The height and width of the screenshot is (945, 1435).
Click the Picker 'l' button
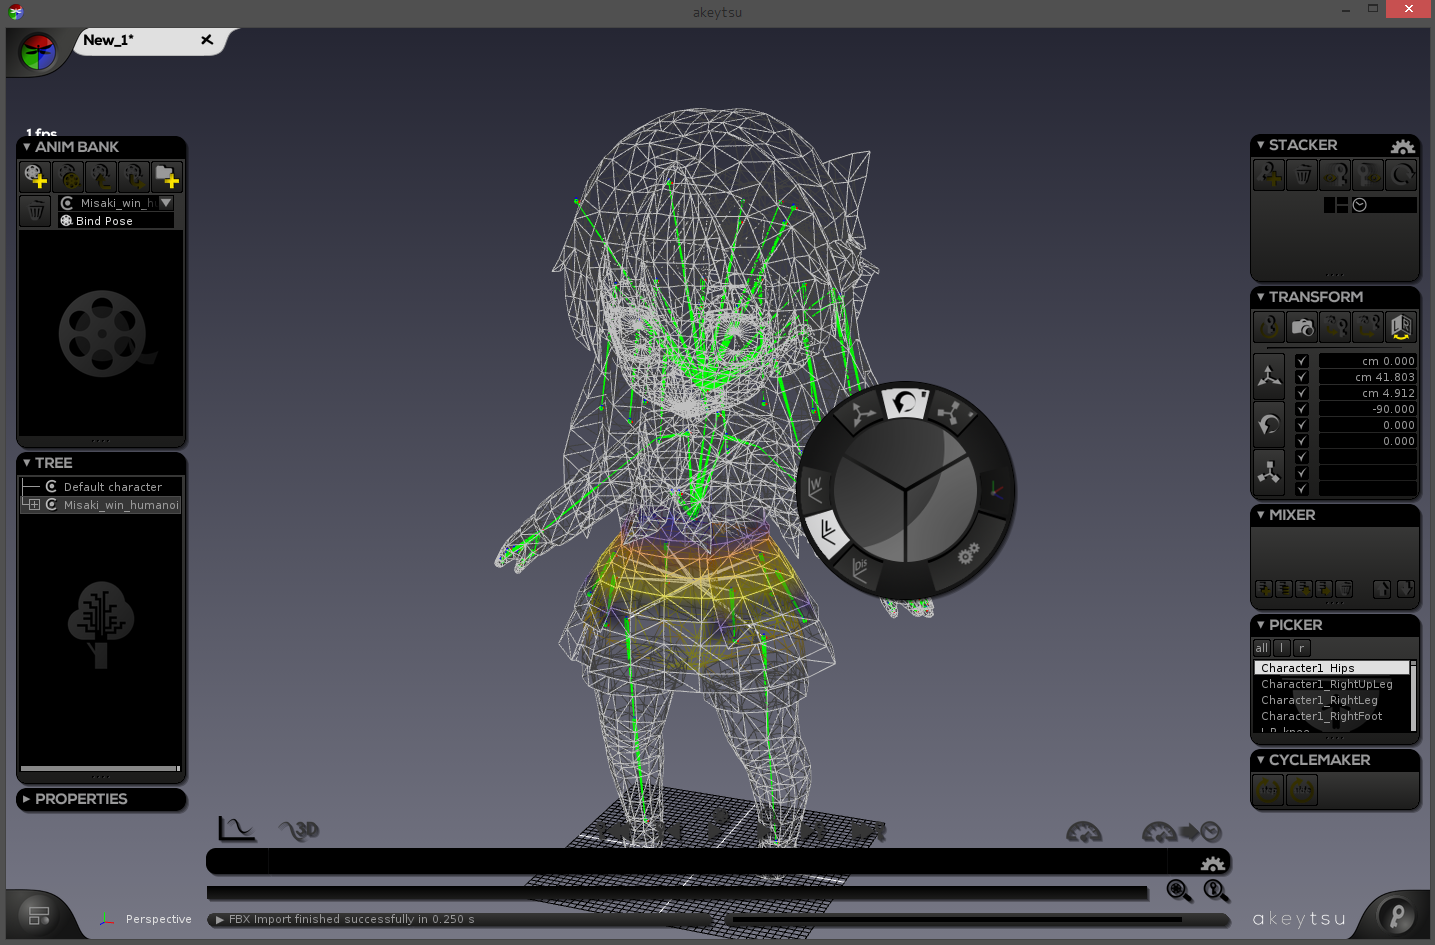(1282, 648)
